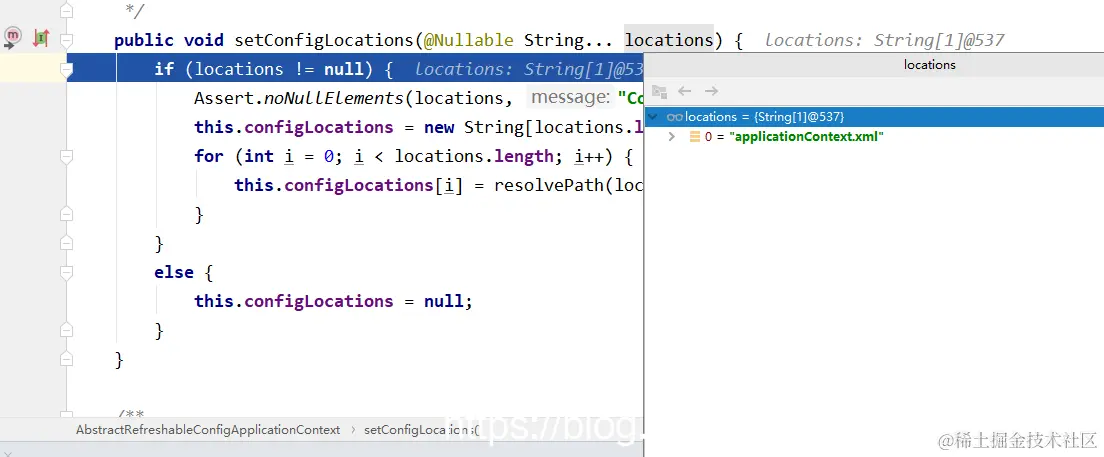1104x457 pixels.
Task: Click the method breakpoint icon in the gutter
Action: 13,37
